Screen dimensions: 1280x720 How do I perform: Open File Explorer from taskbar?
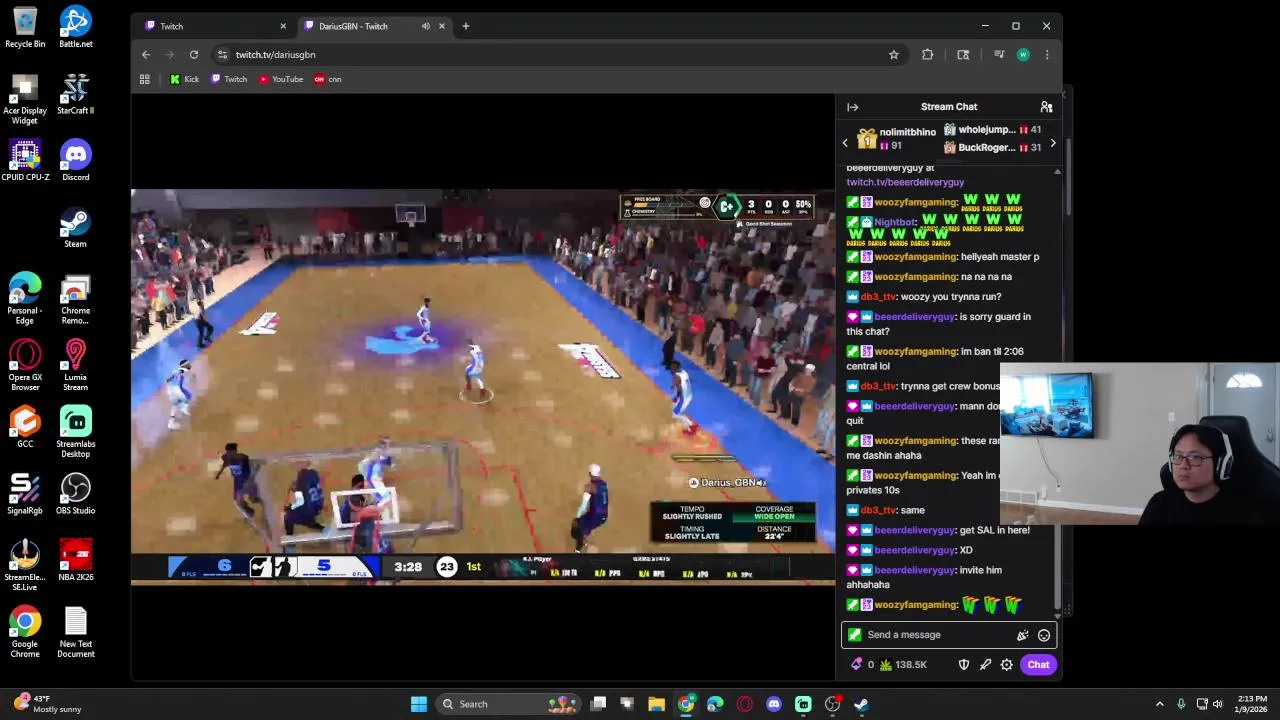point(656,704)
